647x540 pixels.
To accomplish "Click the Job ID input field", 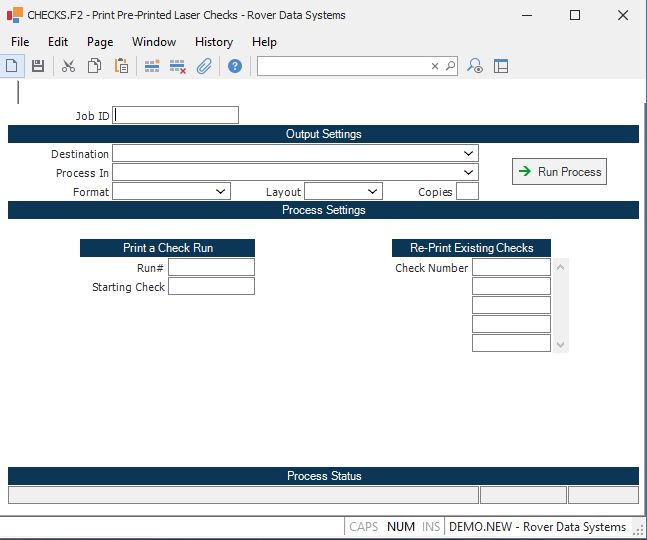I will [x=176, y=115].
